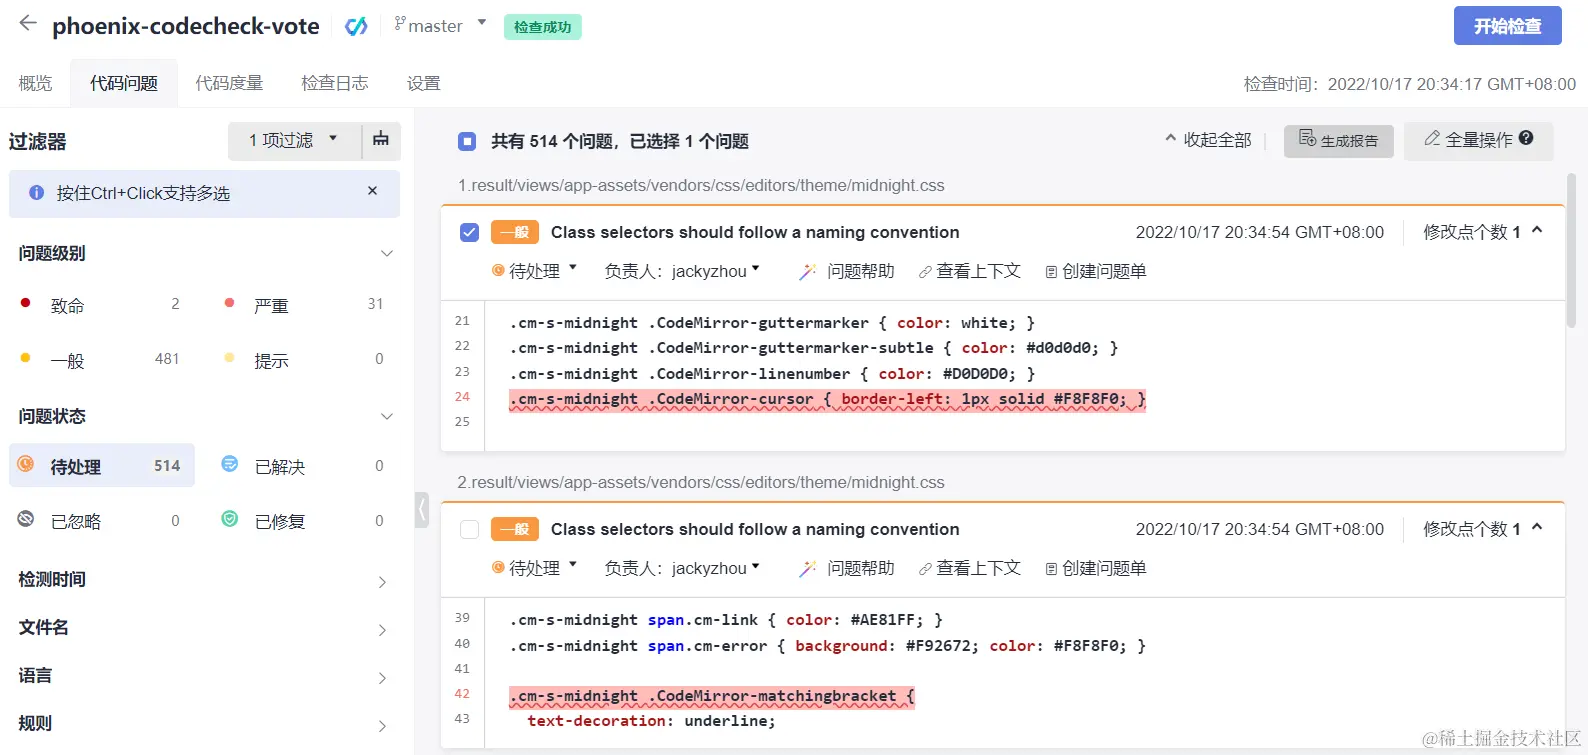Collapse the 问题级别 section
Screen dimensions: 1588x755
(x=387, y=253)
